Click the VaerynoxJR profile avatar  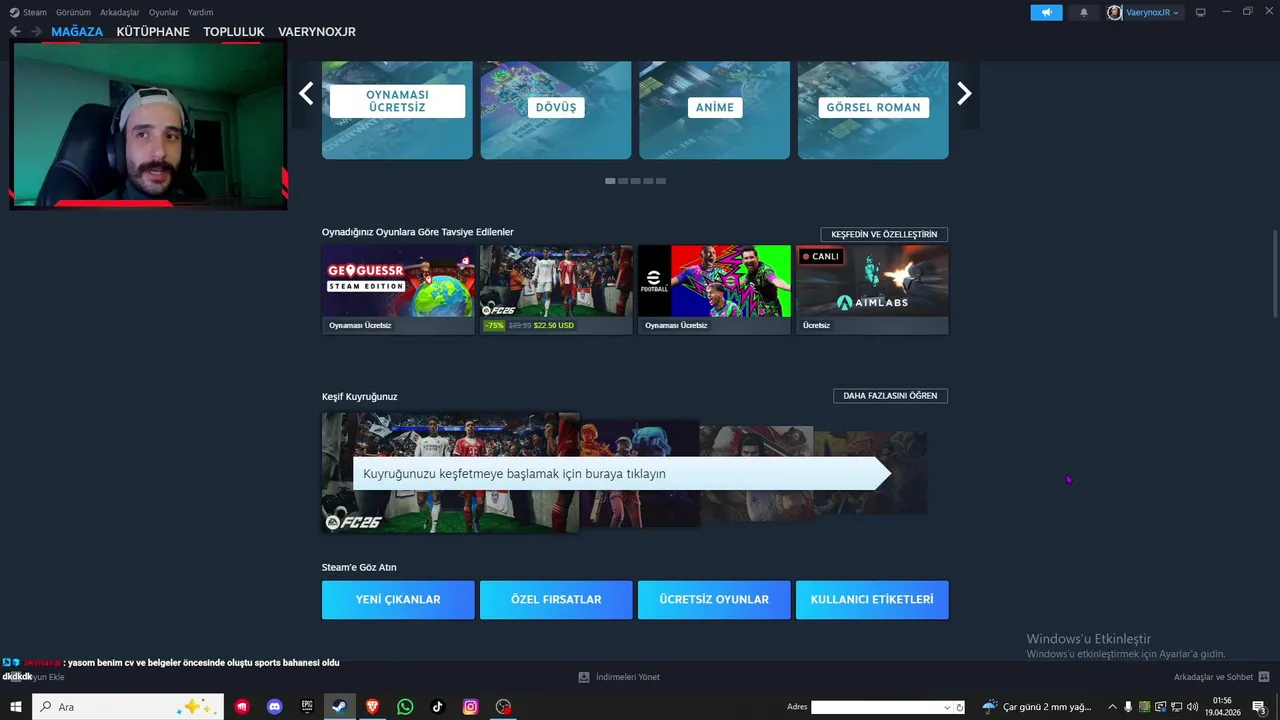(1115, 13)
